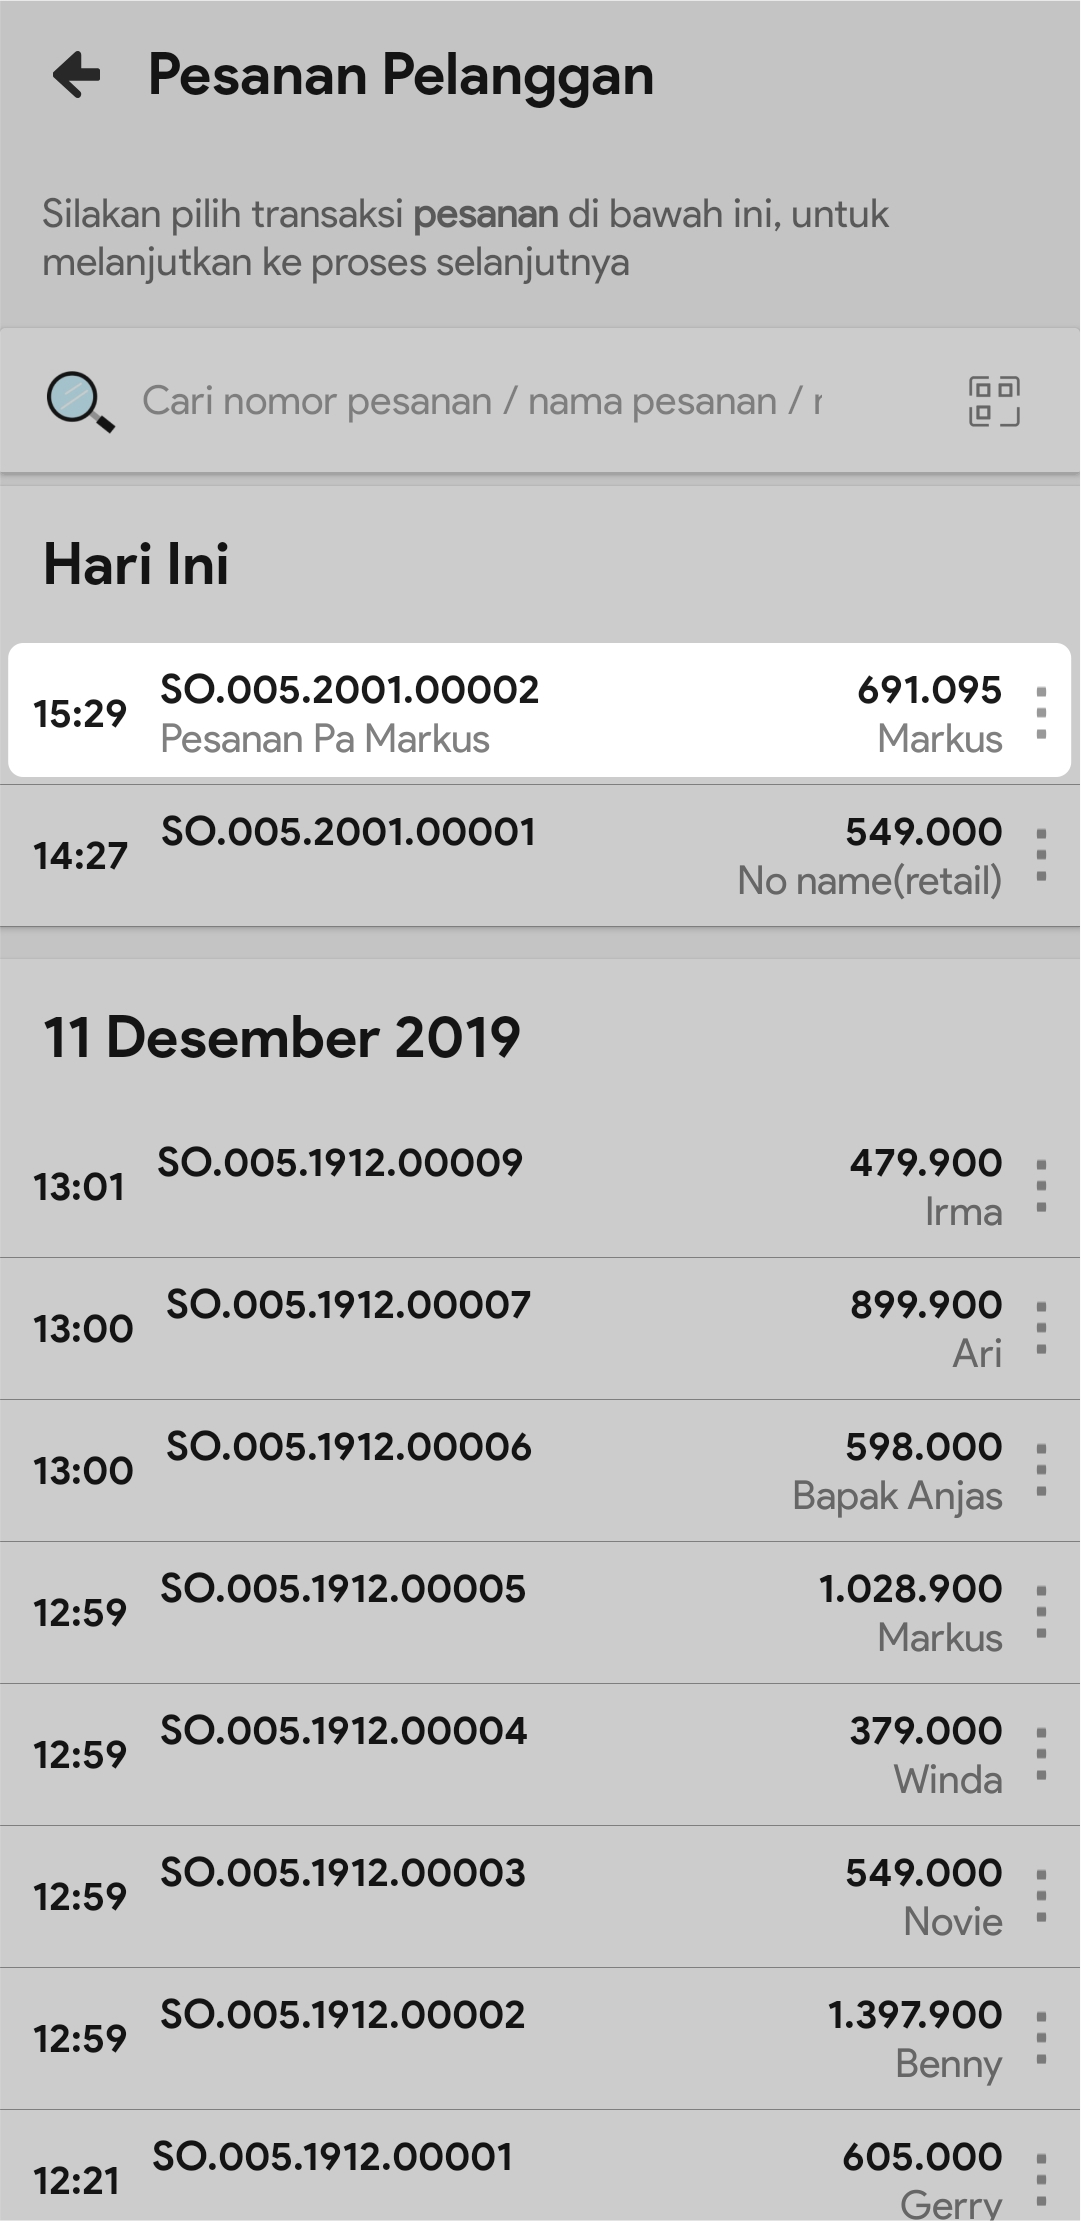Tap the back arrow icon
The image size is (1081, 2221).
pos(77,75)
